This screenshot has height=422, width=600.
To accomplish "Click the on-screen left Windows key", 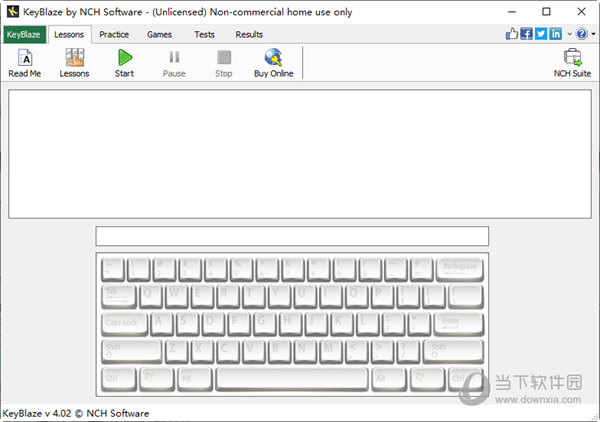I will 157,379.
